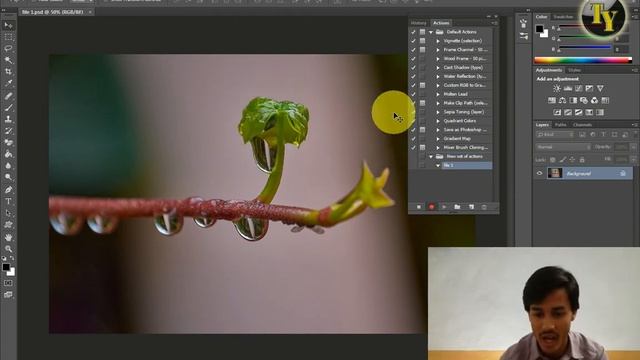Collapse the New set of actions folder
640x360 pixels.
point(431,156)
